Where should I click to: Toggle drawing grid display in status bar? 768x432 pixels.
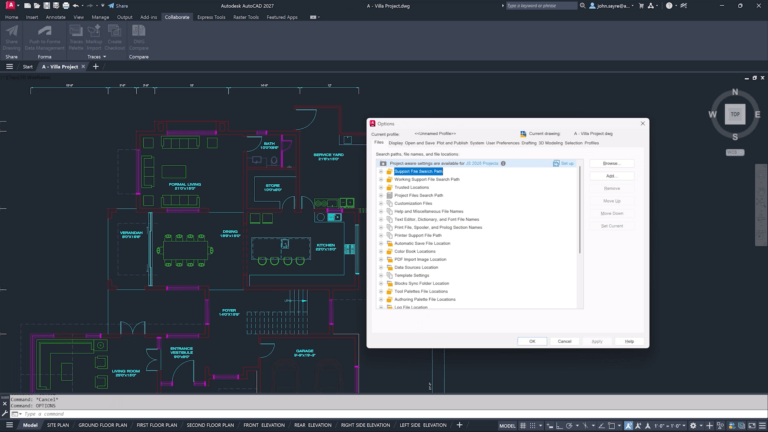pyautogui.click(x=523, y=426)
